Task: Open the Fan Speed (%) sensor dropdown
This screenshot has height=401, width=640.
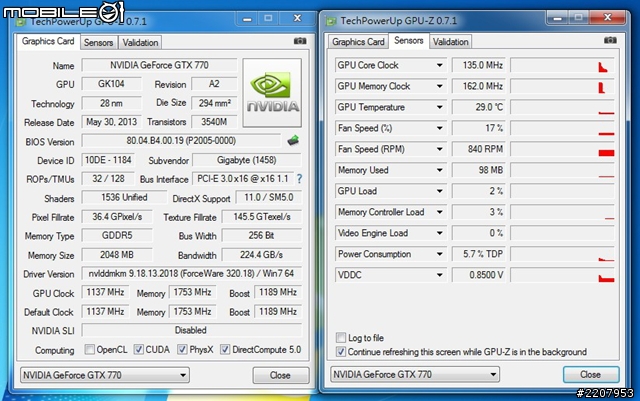Action: 440,128
